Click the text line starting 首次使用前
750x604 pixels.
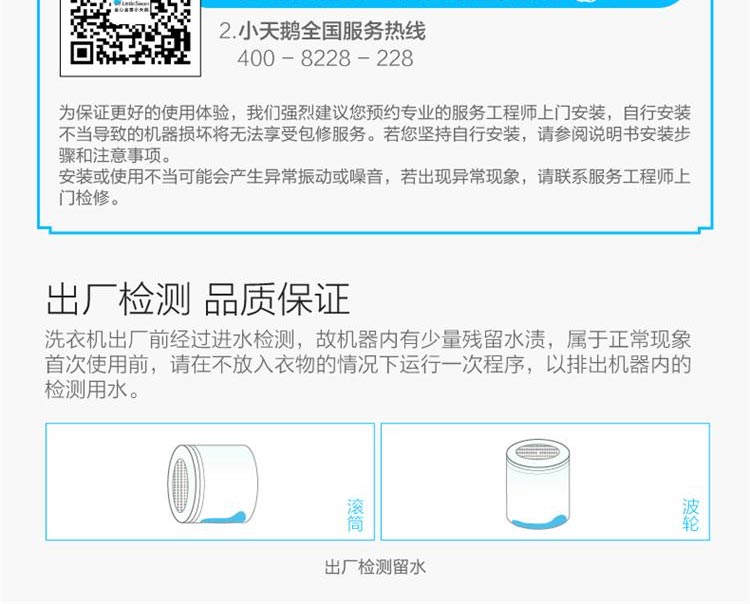tap(368, 364)
